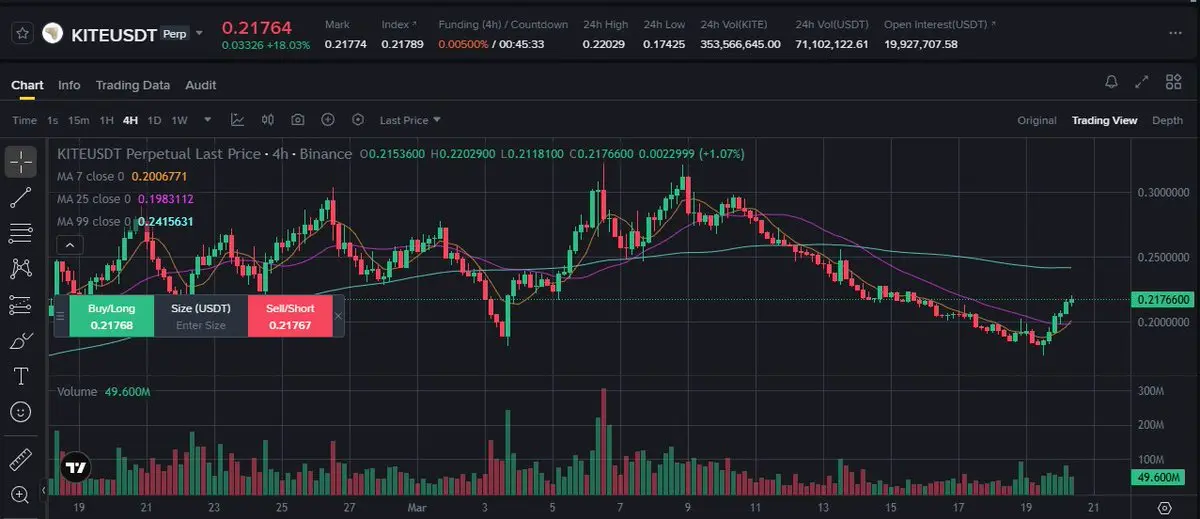Open chart settings hexagon icon
This screenshot has height=519, width=1200.
point(358,120)
